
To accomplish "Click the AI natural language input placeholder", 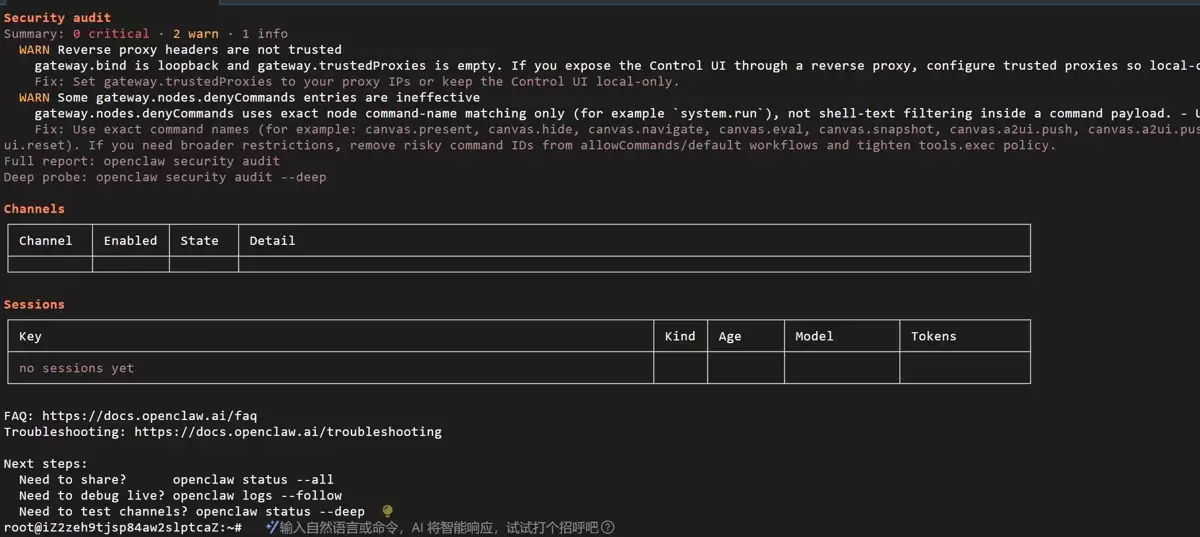I will click(x=438, y=527).
